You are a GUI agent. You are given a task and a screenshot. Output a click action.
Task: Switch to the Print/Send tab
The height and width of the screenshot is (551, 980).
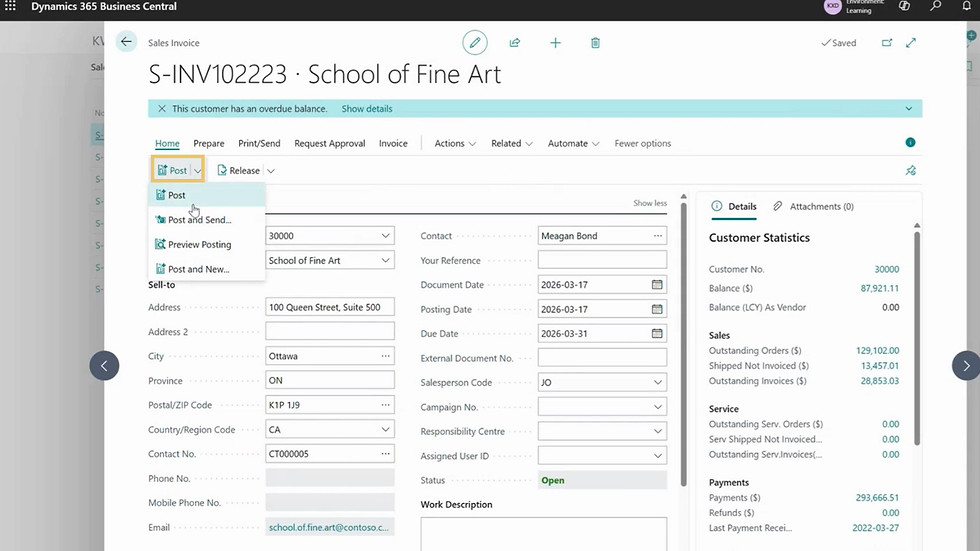tap(259, 143)
